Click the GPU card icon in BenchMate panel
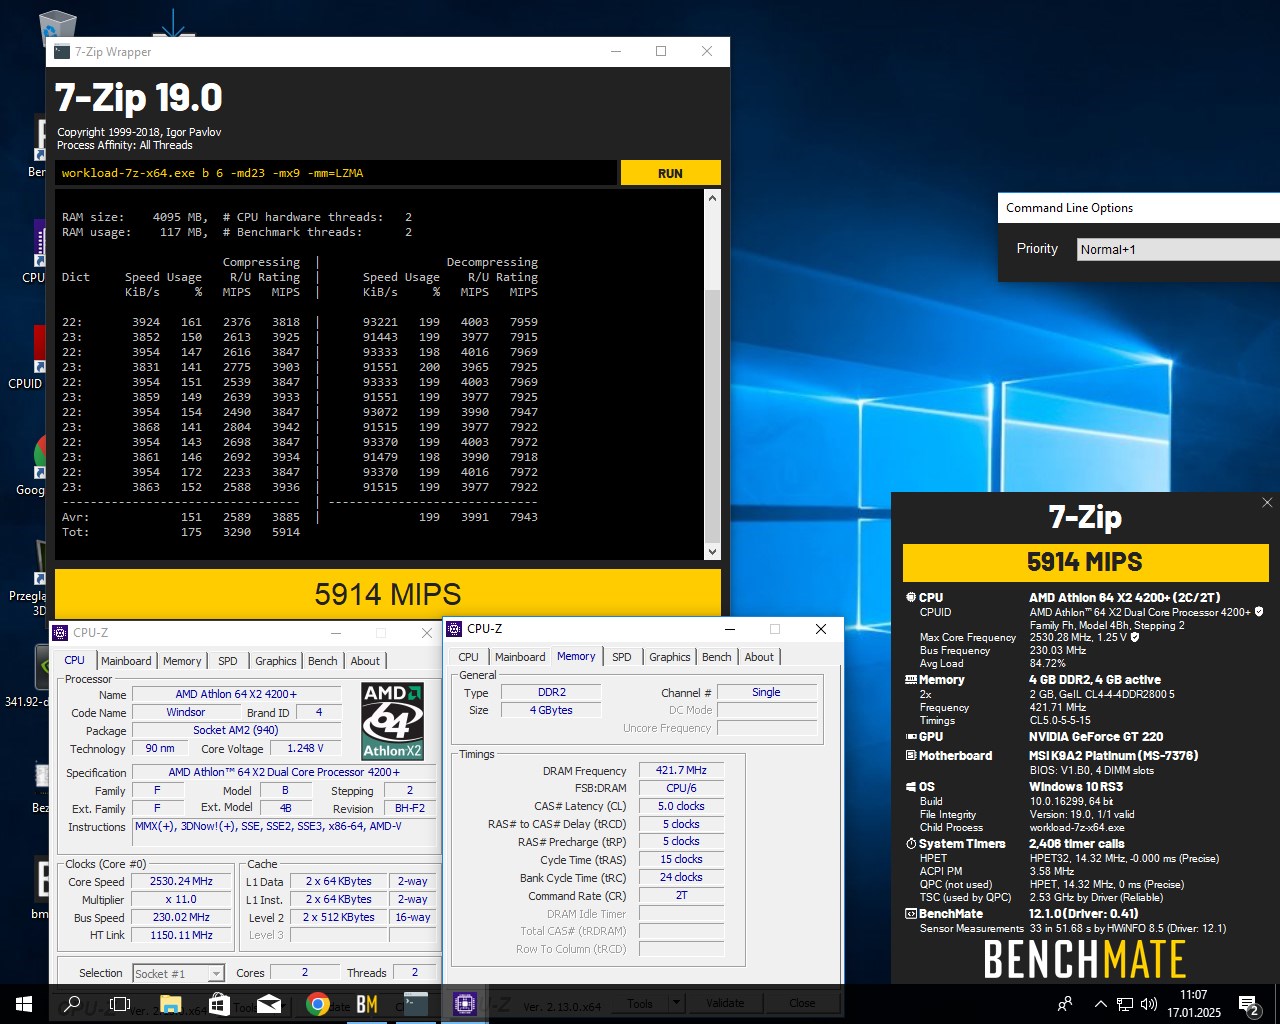This screenshot has height=1024, width=1280. [x=911, y=736]
